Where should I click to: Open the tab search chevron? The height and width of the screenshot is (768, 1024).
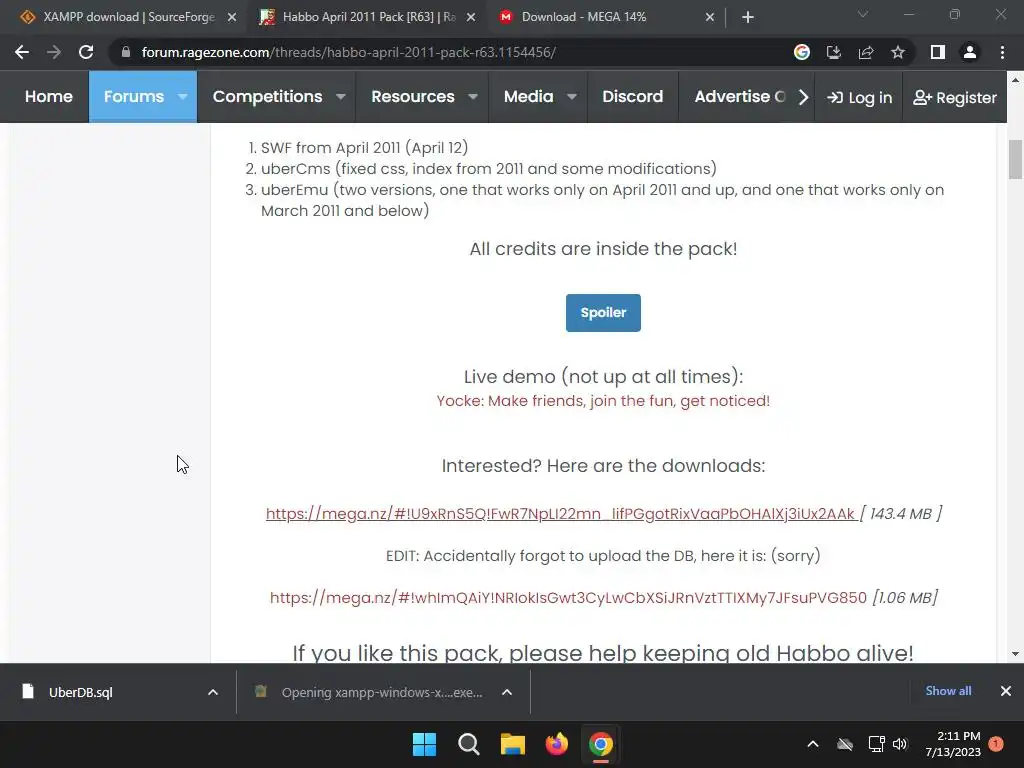tap(863, 14)
